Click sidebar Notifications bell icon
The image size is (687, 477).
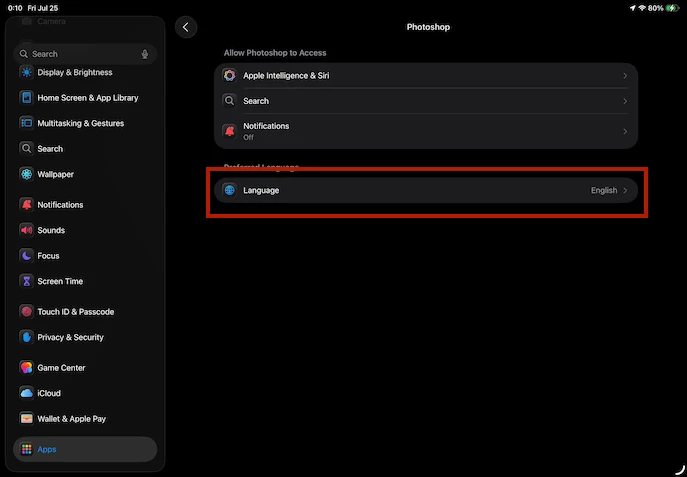(26, 205)
